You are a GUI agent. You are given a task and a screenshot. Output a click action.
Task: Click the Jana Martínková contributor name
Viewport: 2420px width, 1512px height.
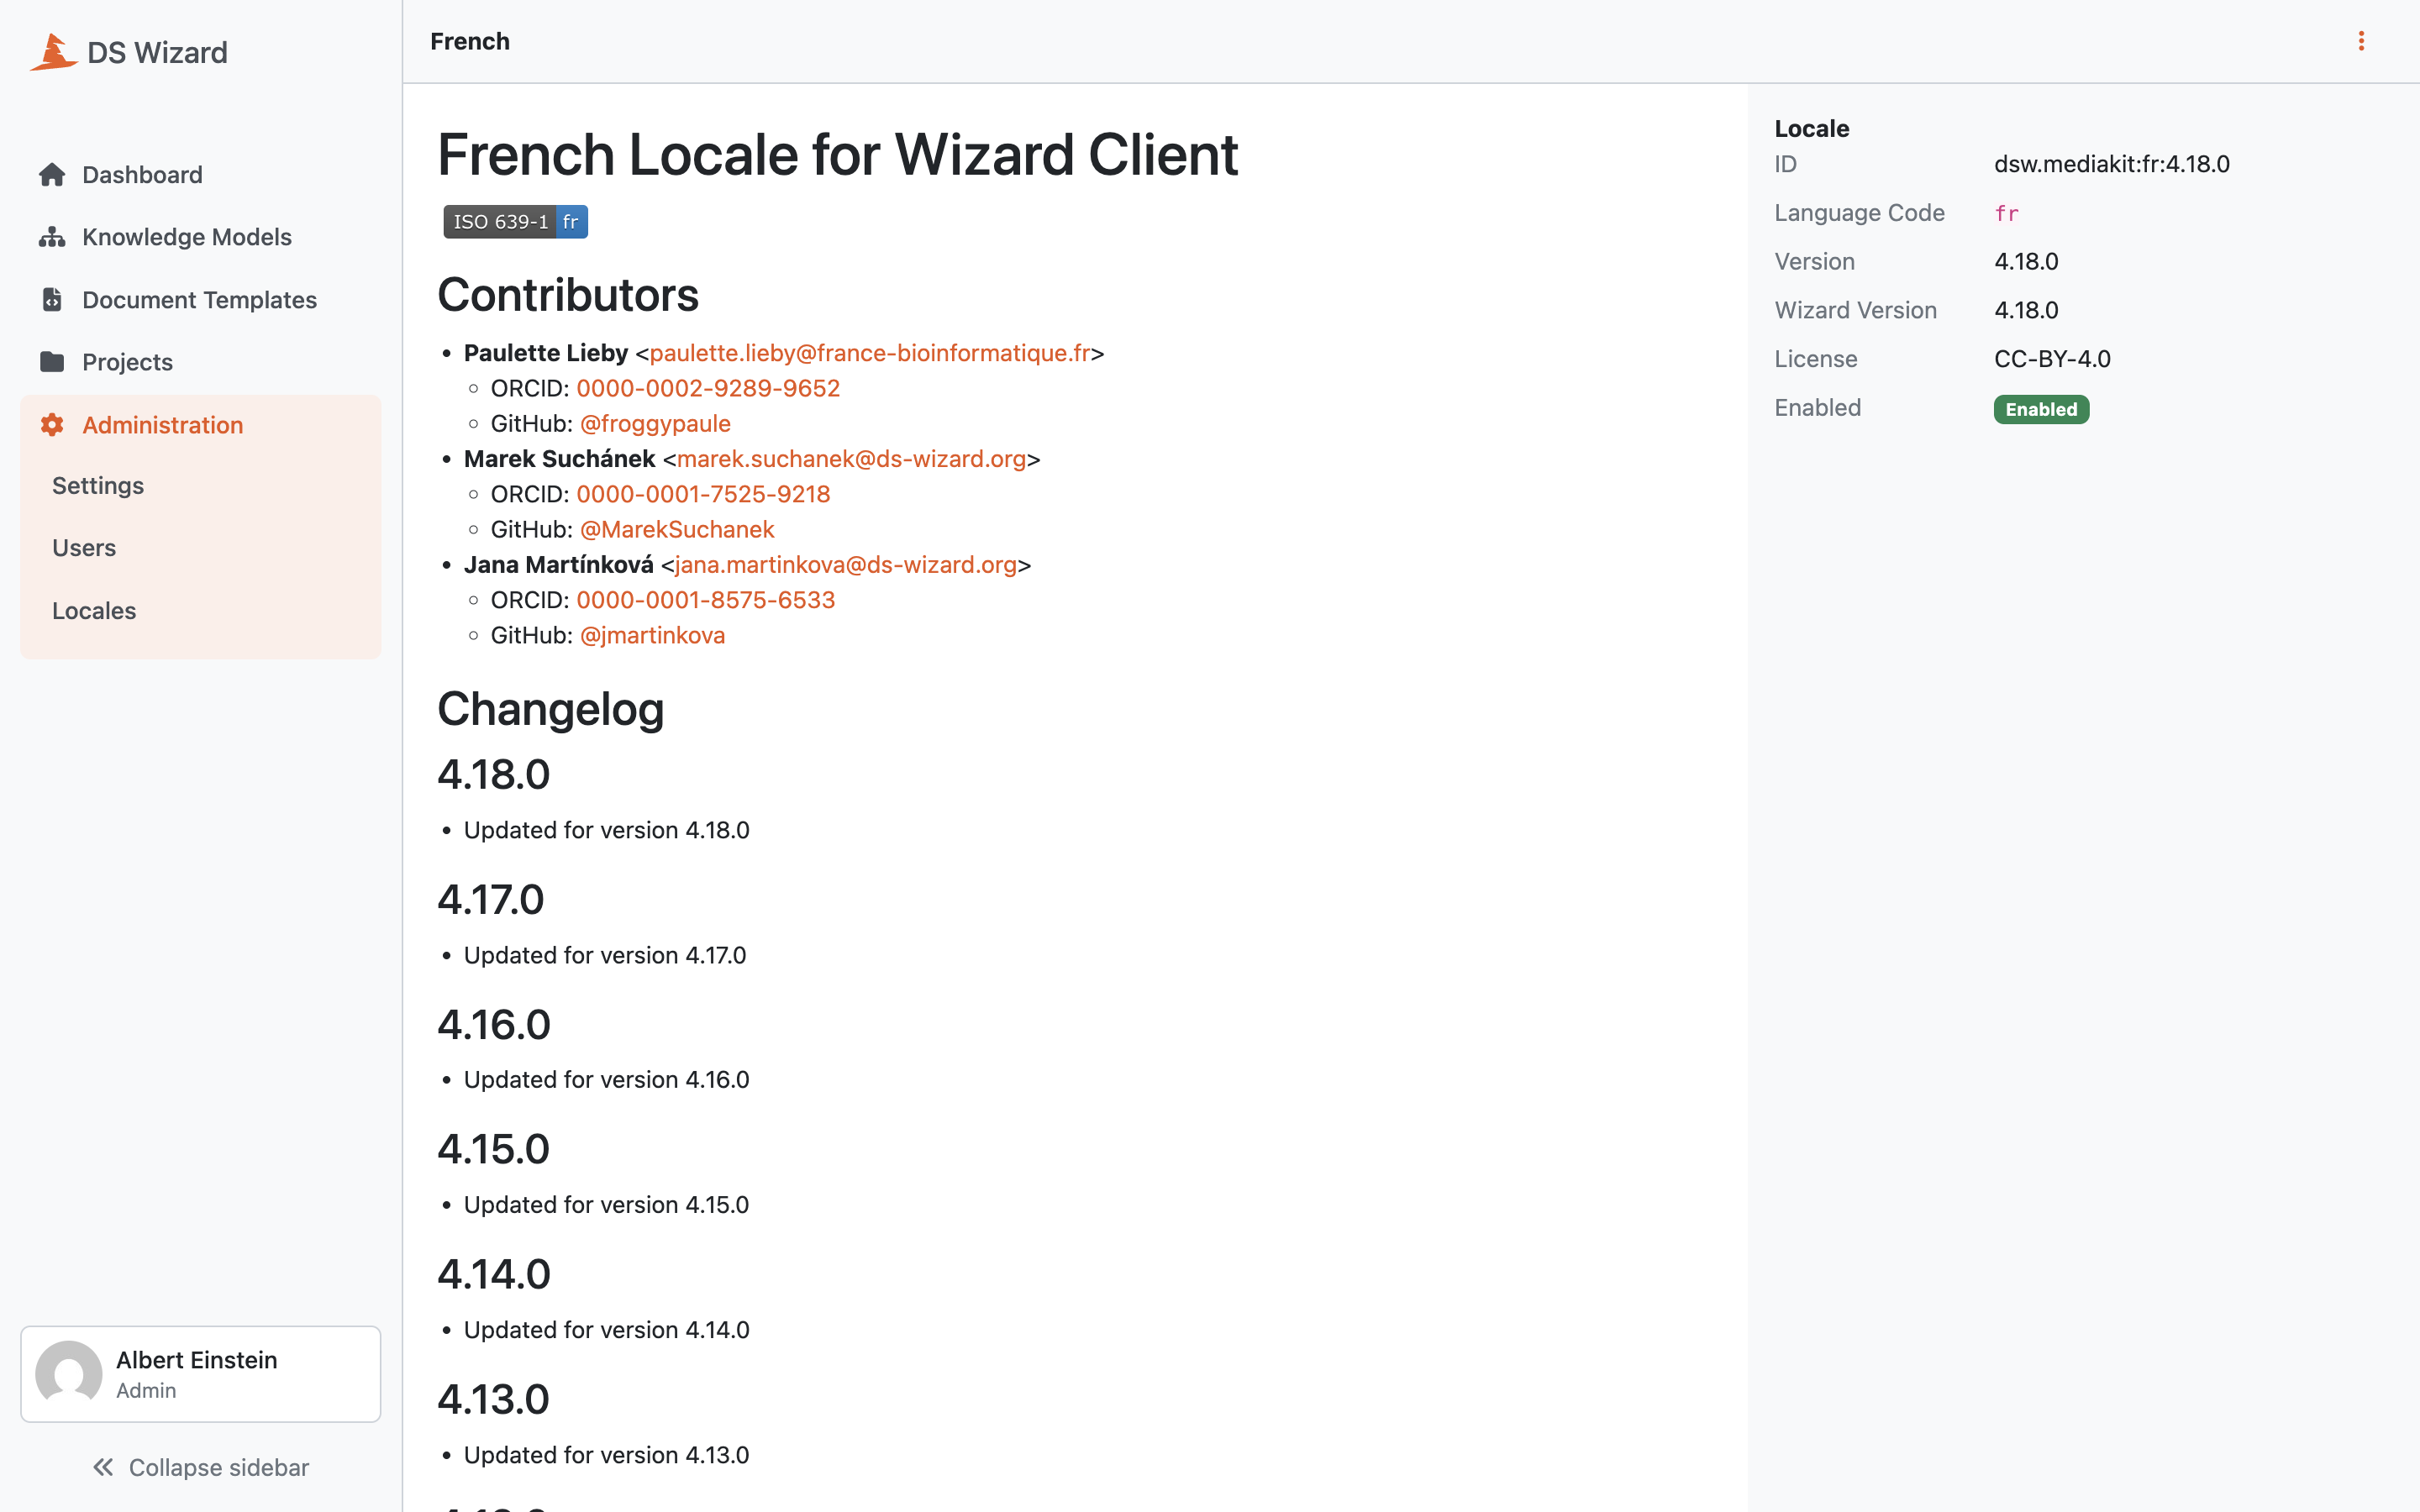559,565
